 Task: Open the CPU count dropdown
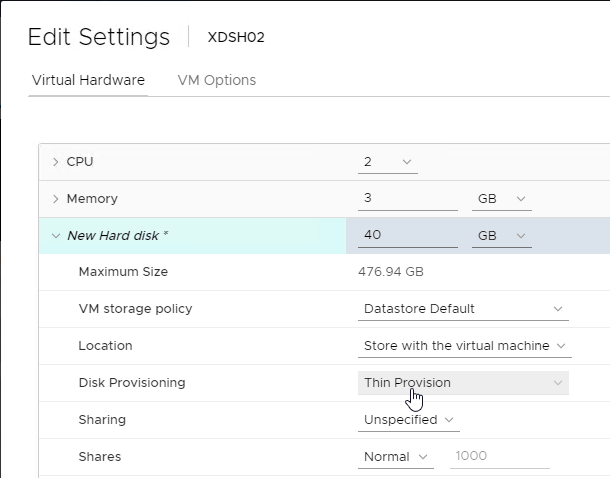pyautogui.click(x=388, y=162)
